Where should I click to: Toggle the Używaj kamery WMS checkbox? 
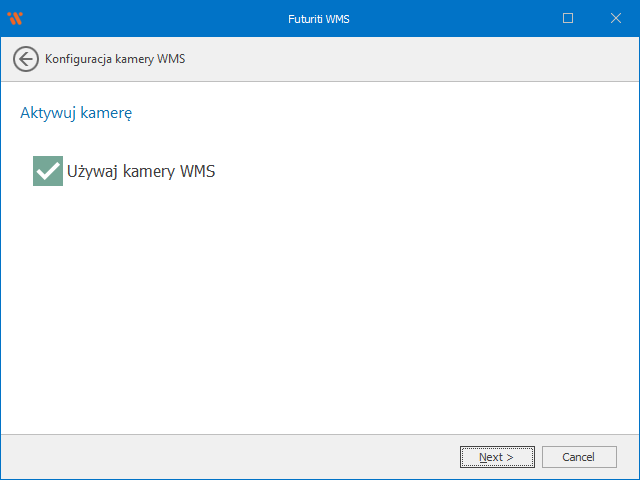pyautogui.click(x=47, y=171)
